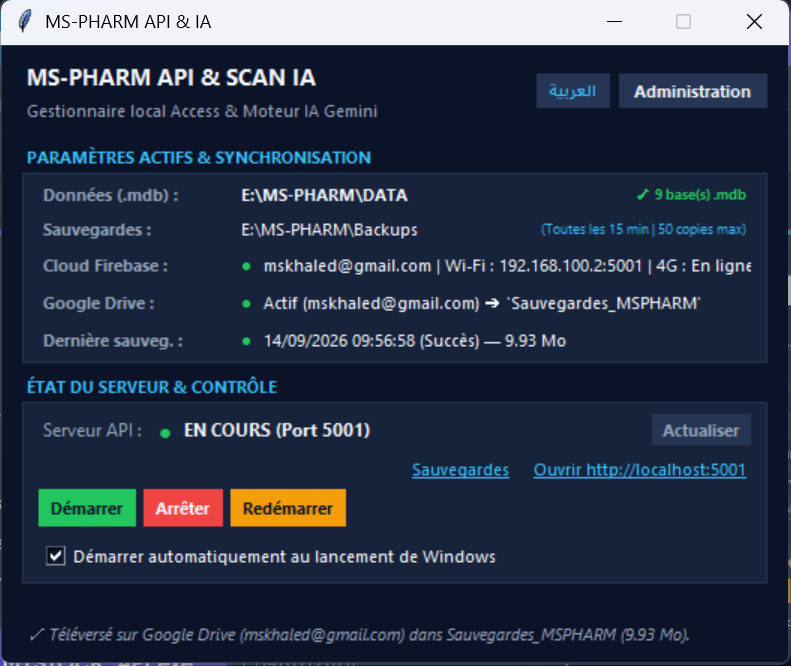Screen dimensions: 791x666
Task: Click the 'PARAMÈTRES ACTIFS & SYNCHRONISATION' heading
Action: [199, 157]
